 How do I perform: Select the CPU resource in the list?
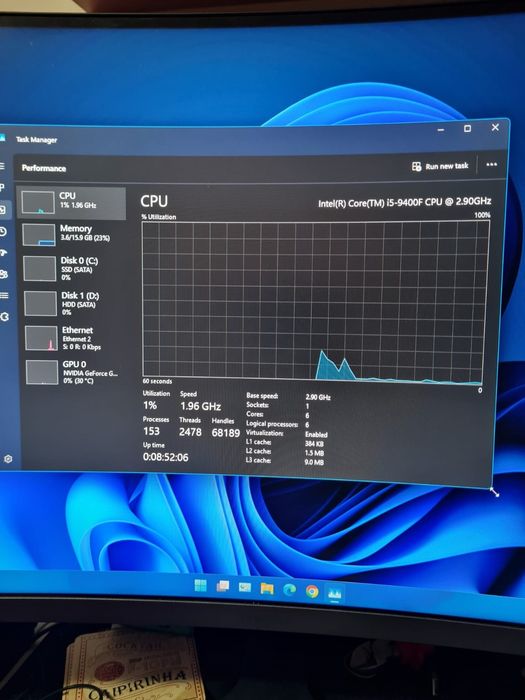click(x=71, y=202)
